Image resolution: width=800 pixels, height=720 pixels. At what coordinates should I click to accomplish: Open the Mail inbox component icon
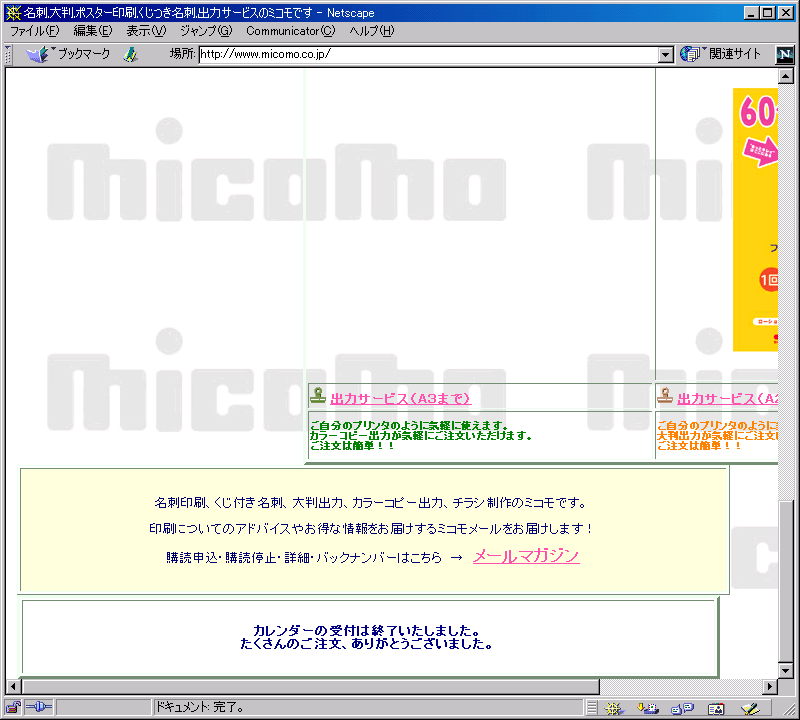[x=648, y=708]
